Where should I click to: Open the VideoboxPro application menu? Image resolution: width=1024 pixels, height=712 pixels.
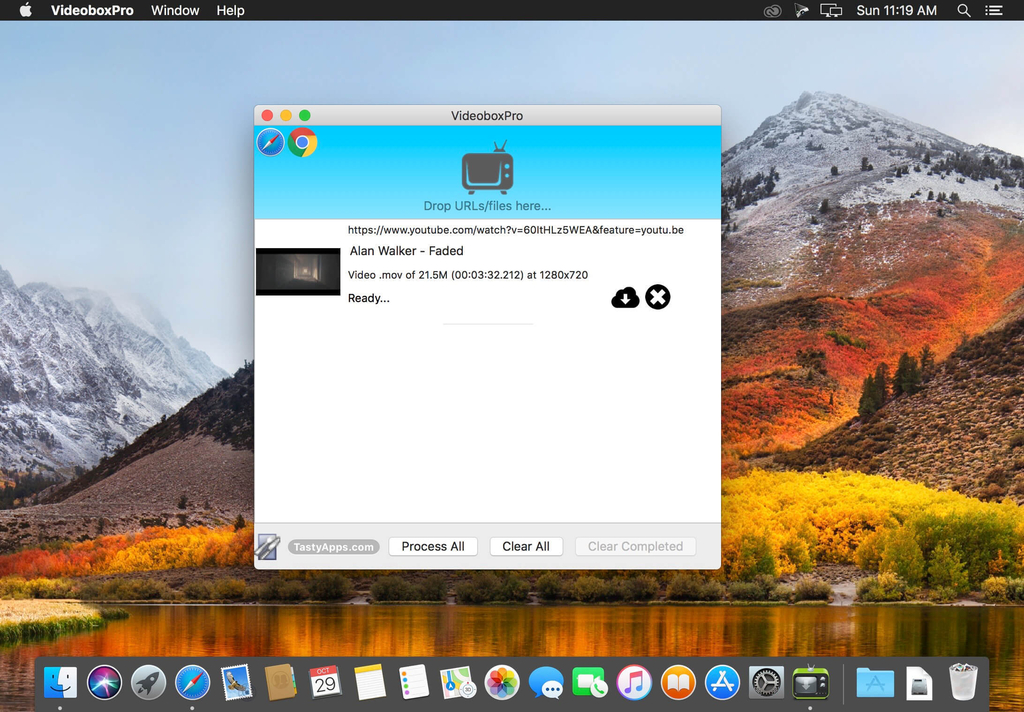[92, 10]
